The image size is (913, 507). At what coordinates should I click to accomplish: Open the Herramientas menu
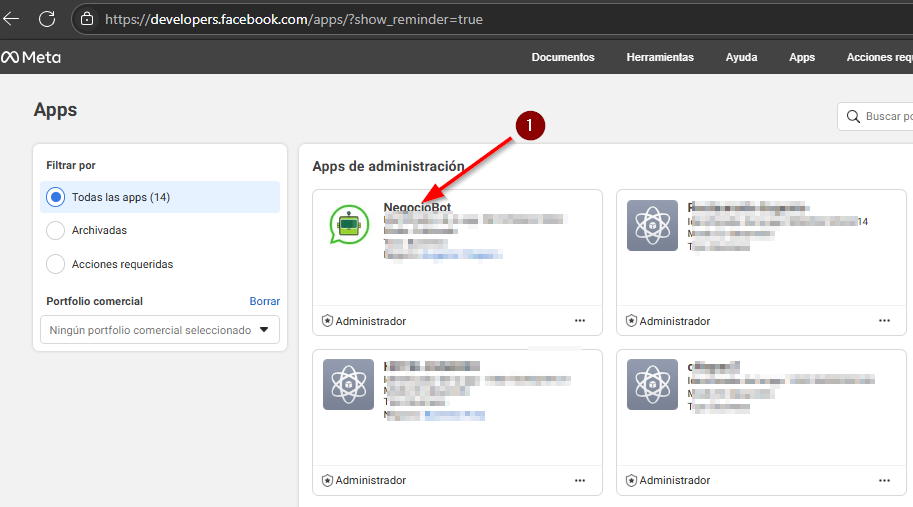point(660,57)
